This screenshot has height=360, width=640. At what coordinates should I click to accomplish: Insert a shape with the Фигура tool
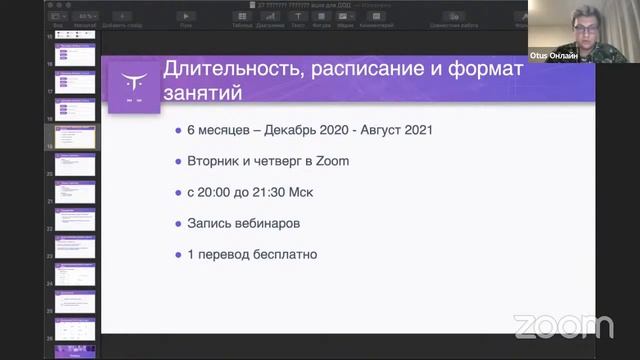click(322, 16)
